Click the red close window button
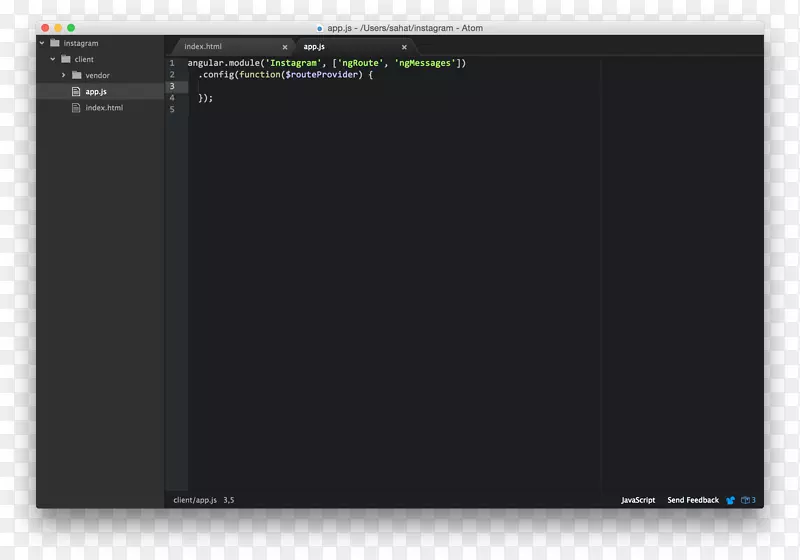Screen dimensions: 800x560 [x=45, y=28]
